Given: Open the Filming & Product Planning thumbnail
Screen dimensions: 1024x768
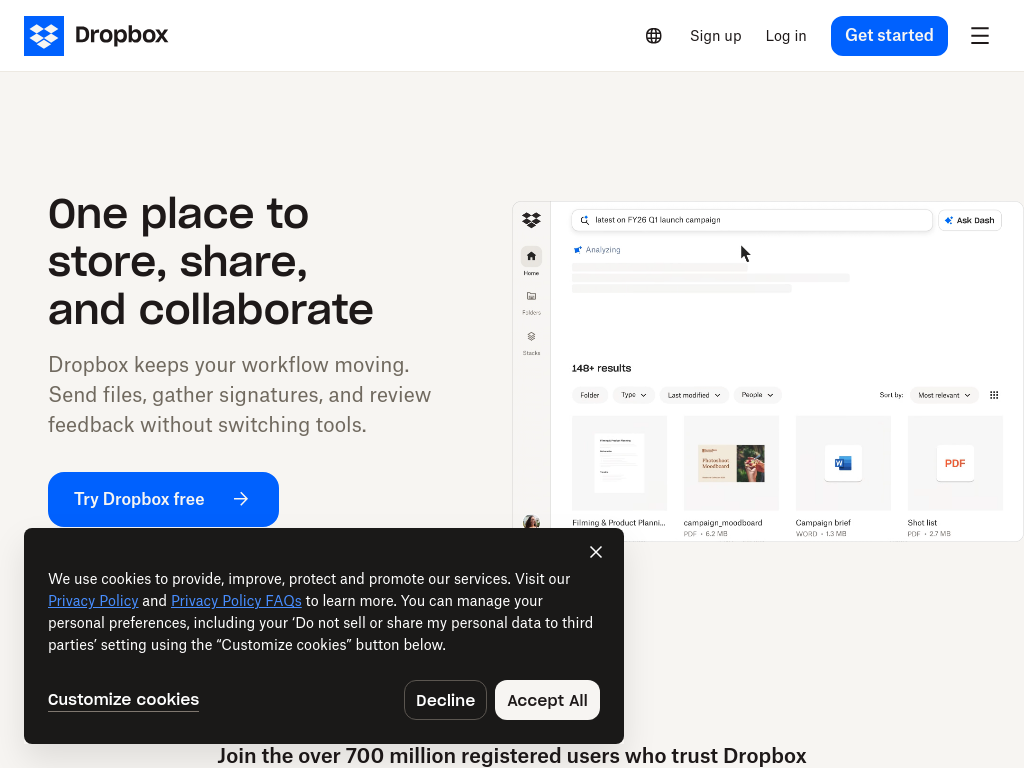Looking at the screenshot, I should 619,463.
